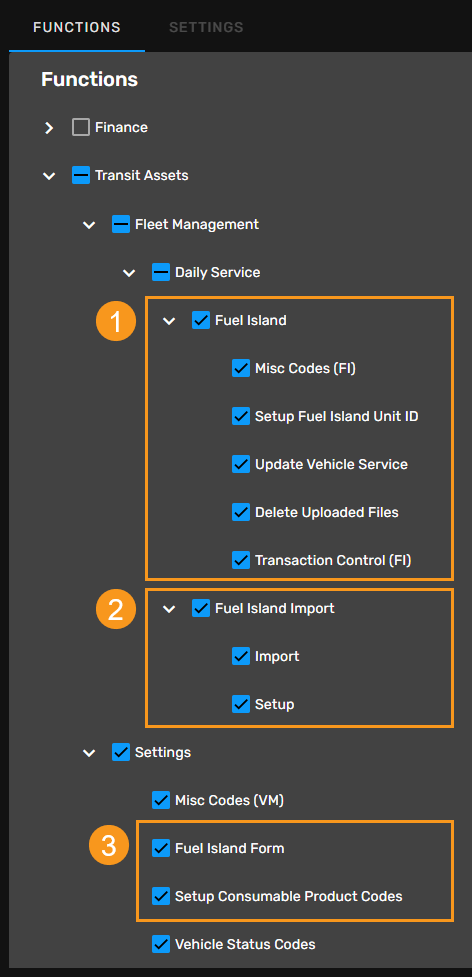Image resolution: width=472 pixels, height=977 pixels.
Task: Collapse the Fleet Management chevron
Action: tap(89, 224)
